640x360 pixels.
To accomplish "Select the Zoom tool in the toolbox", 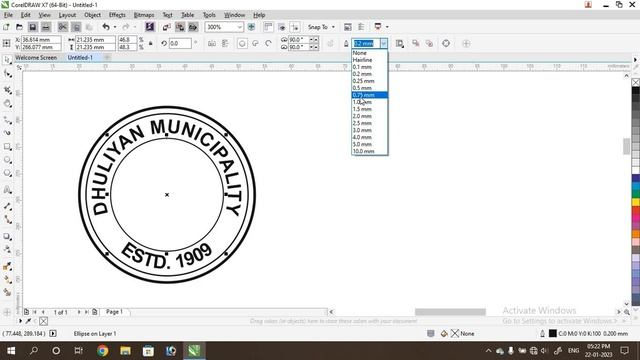I will 7,104.
